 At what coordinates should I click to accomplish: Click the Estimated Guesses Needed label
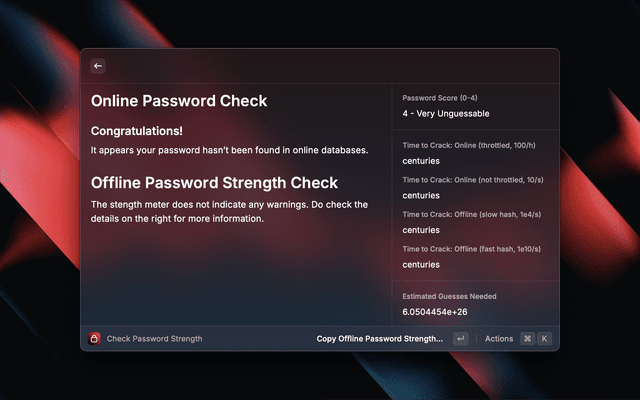449,296
